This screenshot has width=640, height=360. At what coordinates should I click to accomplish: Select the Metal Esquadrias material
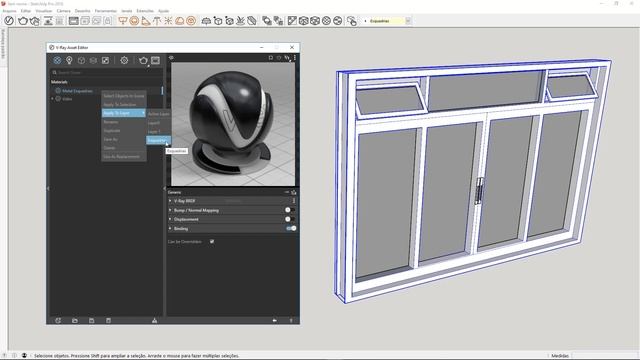[77, 91]
